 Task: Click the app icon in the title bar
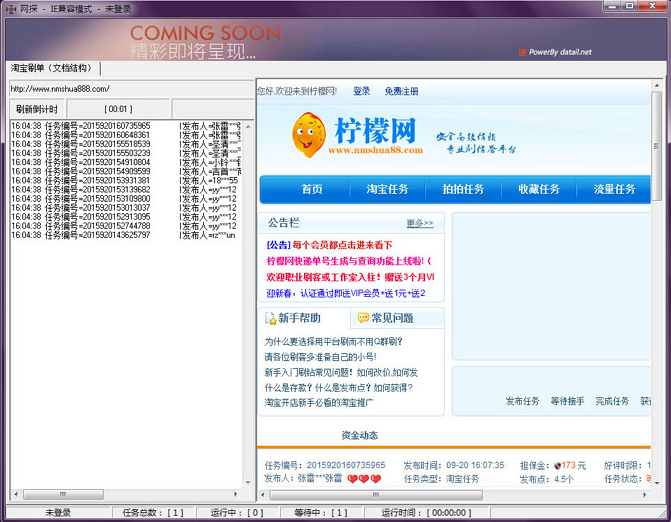11,9
